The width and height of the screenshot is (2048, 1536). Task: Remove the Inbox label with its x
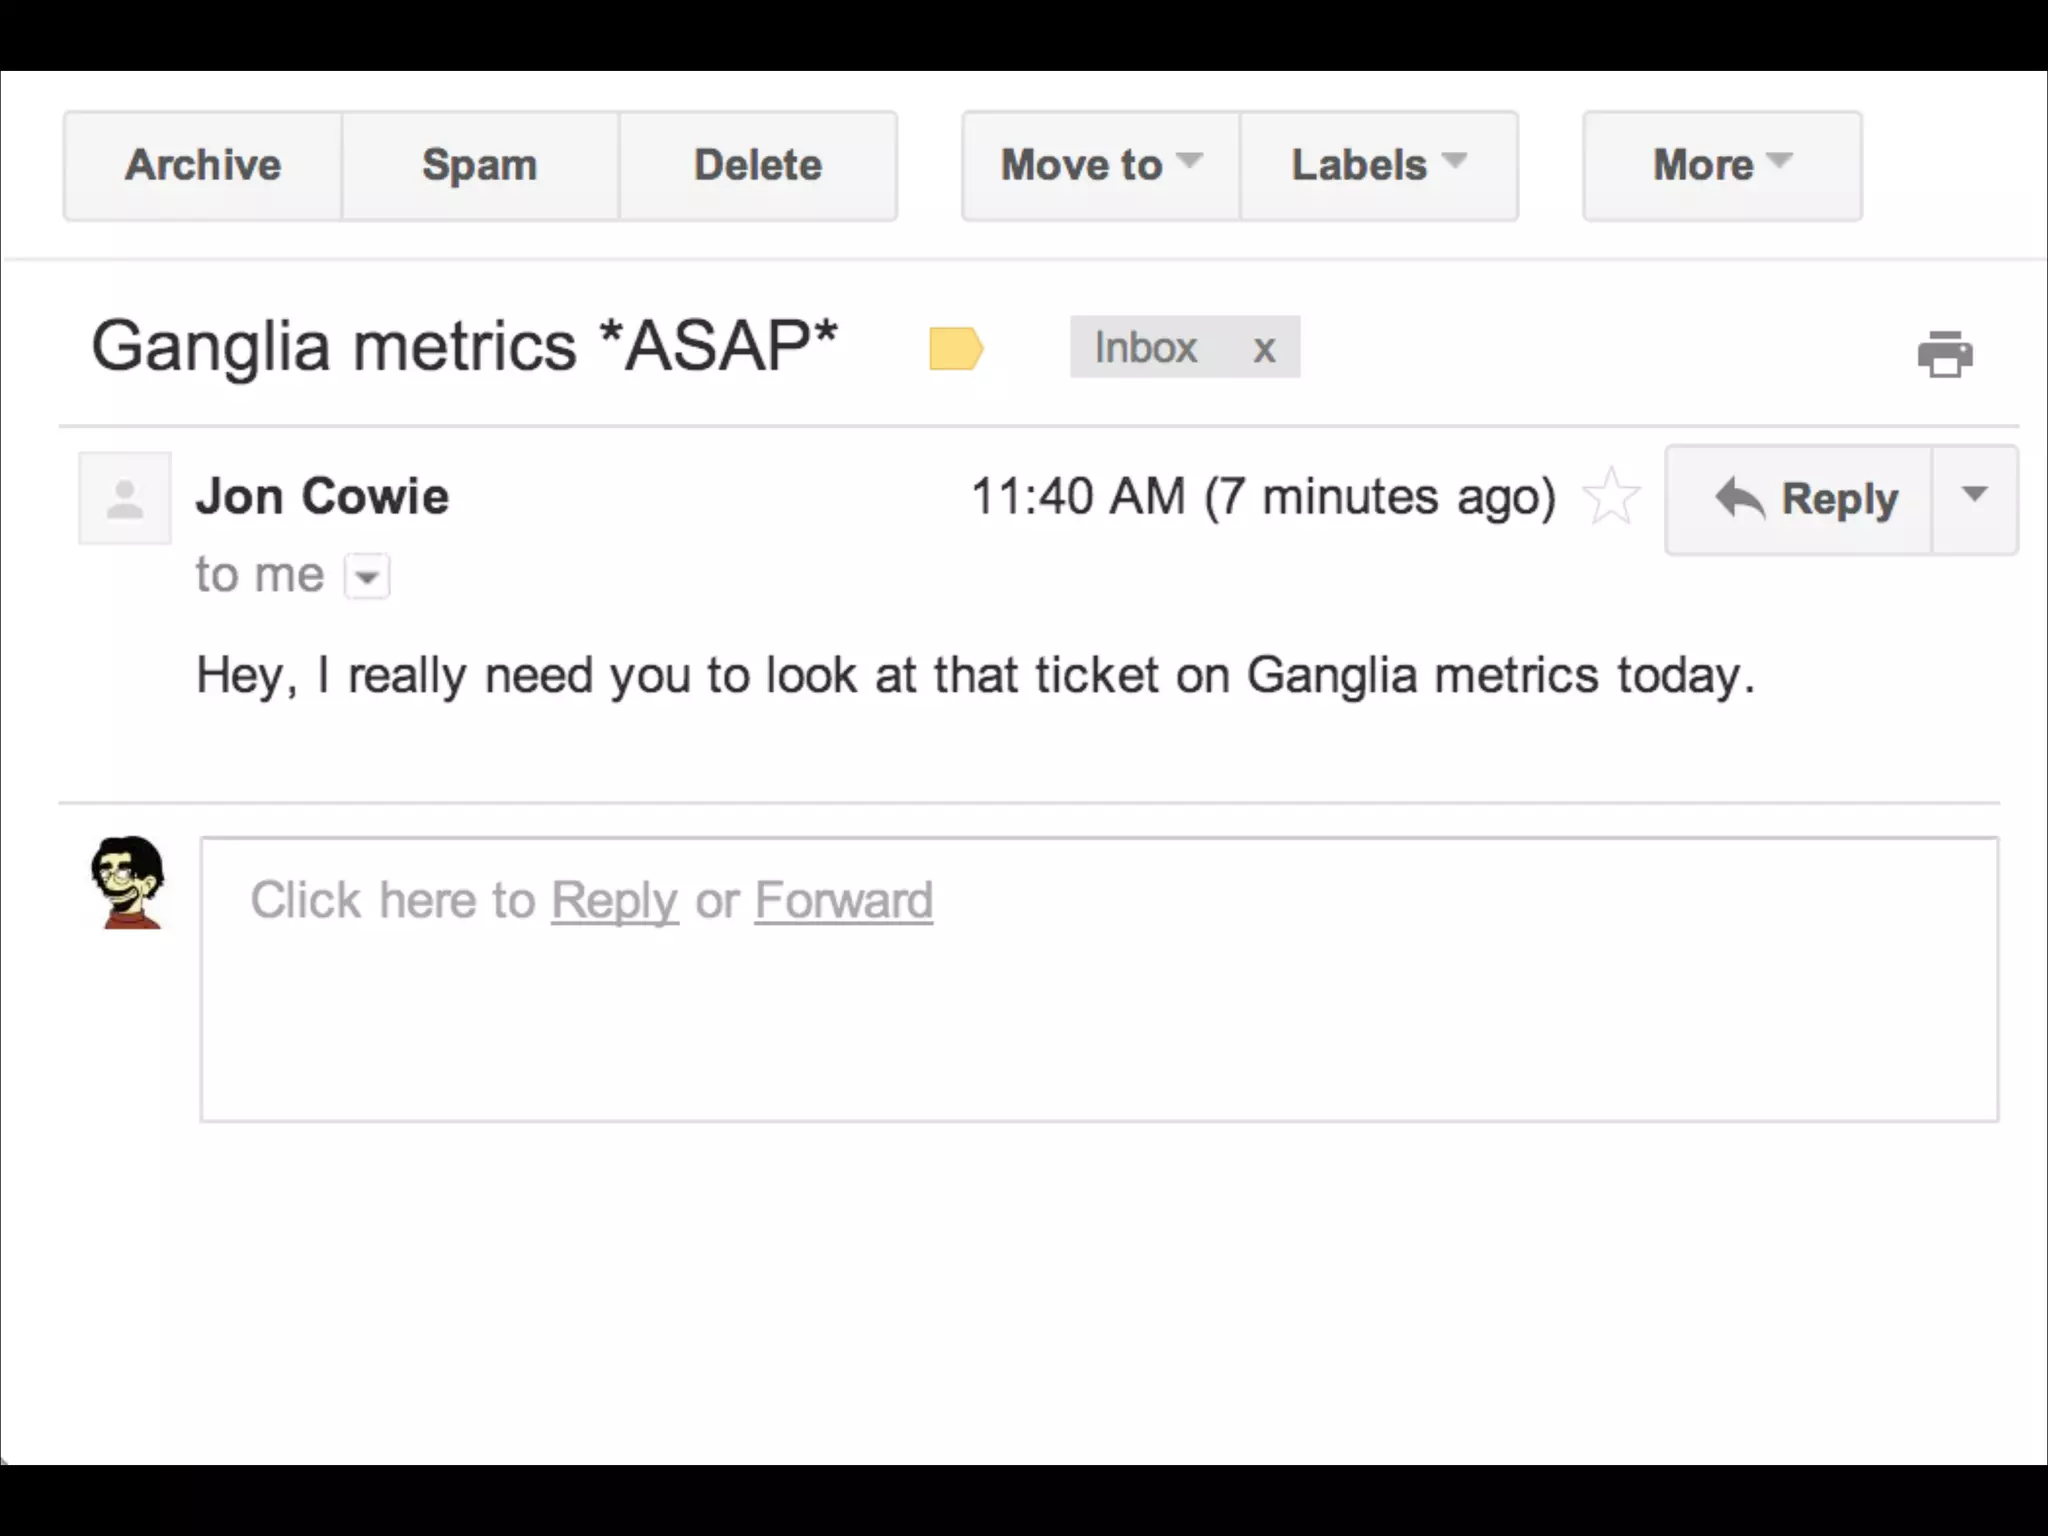pos(1264,349)
